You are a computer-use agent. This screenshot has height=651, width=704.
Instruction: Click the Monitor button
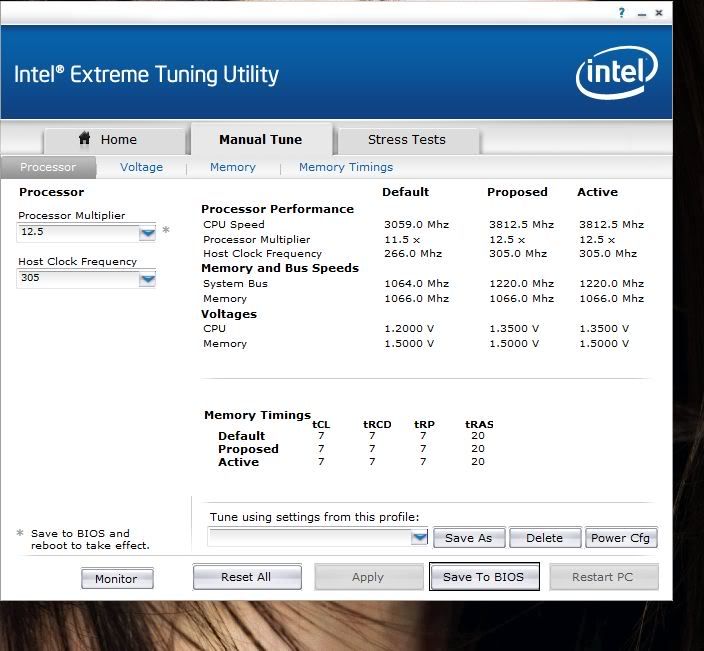[117, 578]
